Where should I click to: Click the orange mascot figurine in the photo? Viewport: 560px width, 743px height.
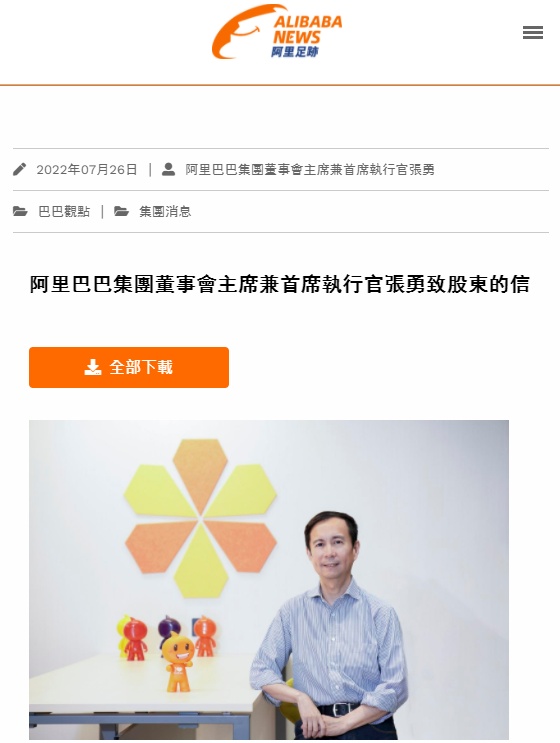pyautogui.click(x=178, y=661)
